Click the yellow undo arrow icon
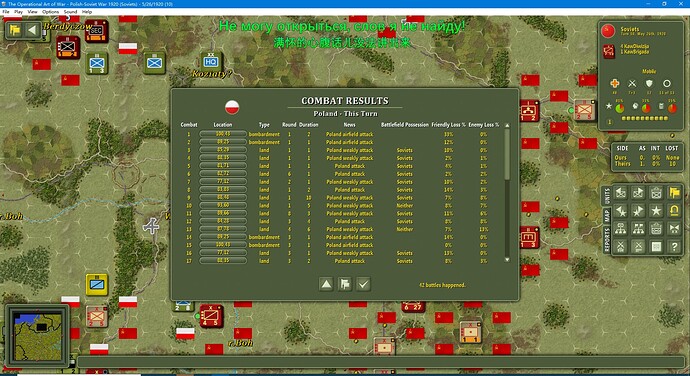The image size is (690, 376). pyautogui.click(x=674, y=211)
